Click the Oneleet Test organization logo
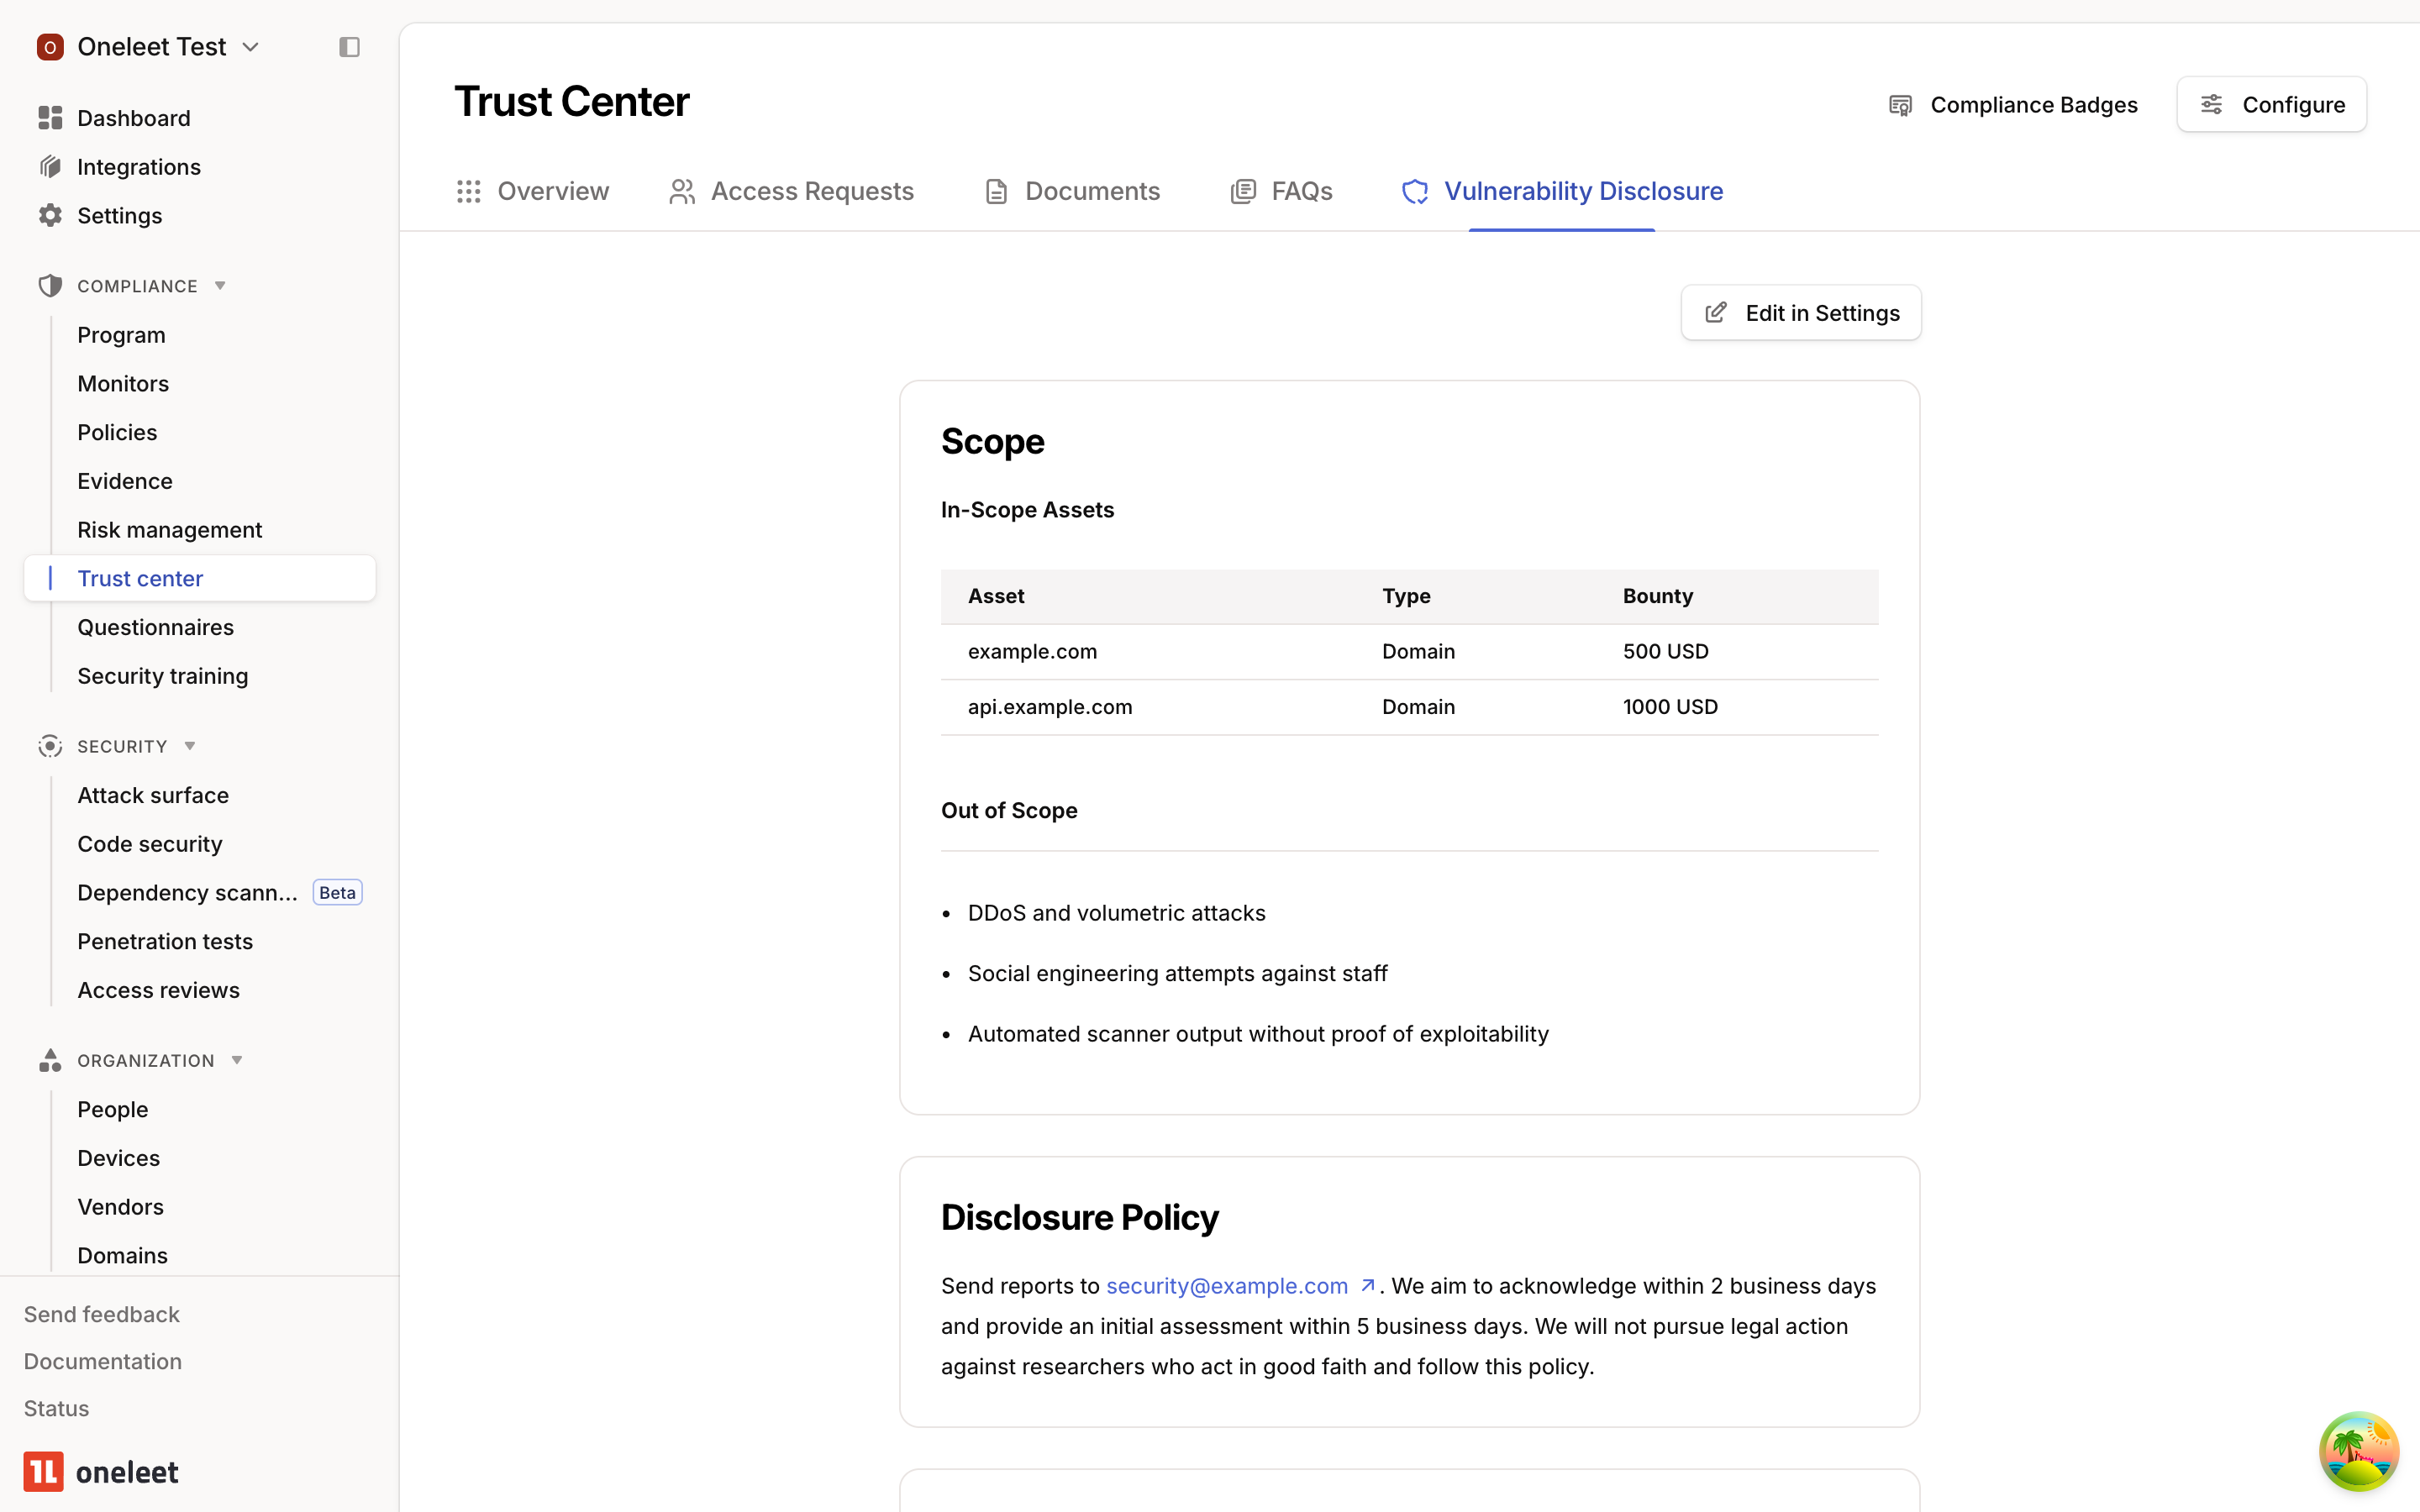This screenshot has height=1512, width=2420. pos(50,47)
